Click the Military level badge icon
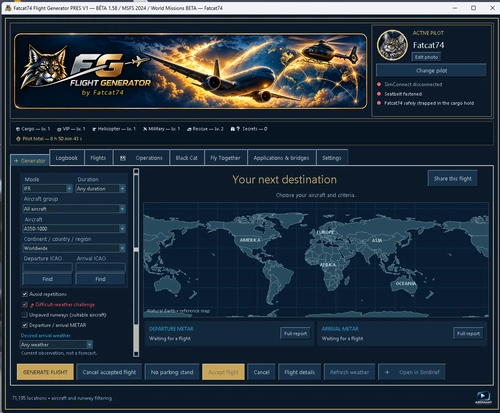The width and height of the screenshot is (500, 413). 145,129
